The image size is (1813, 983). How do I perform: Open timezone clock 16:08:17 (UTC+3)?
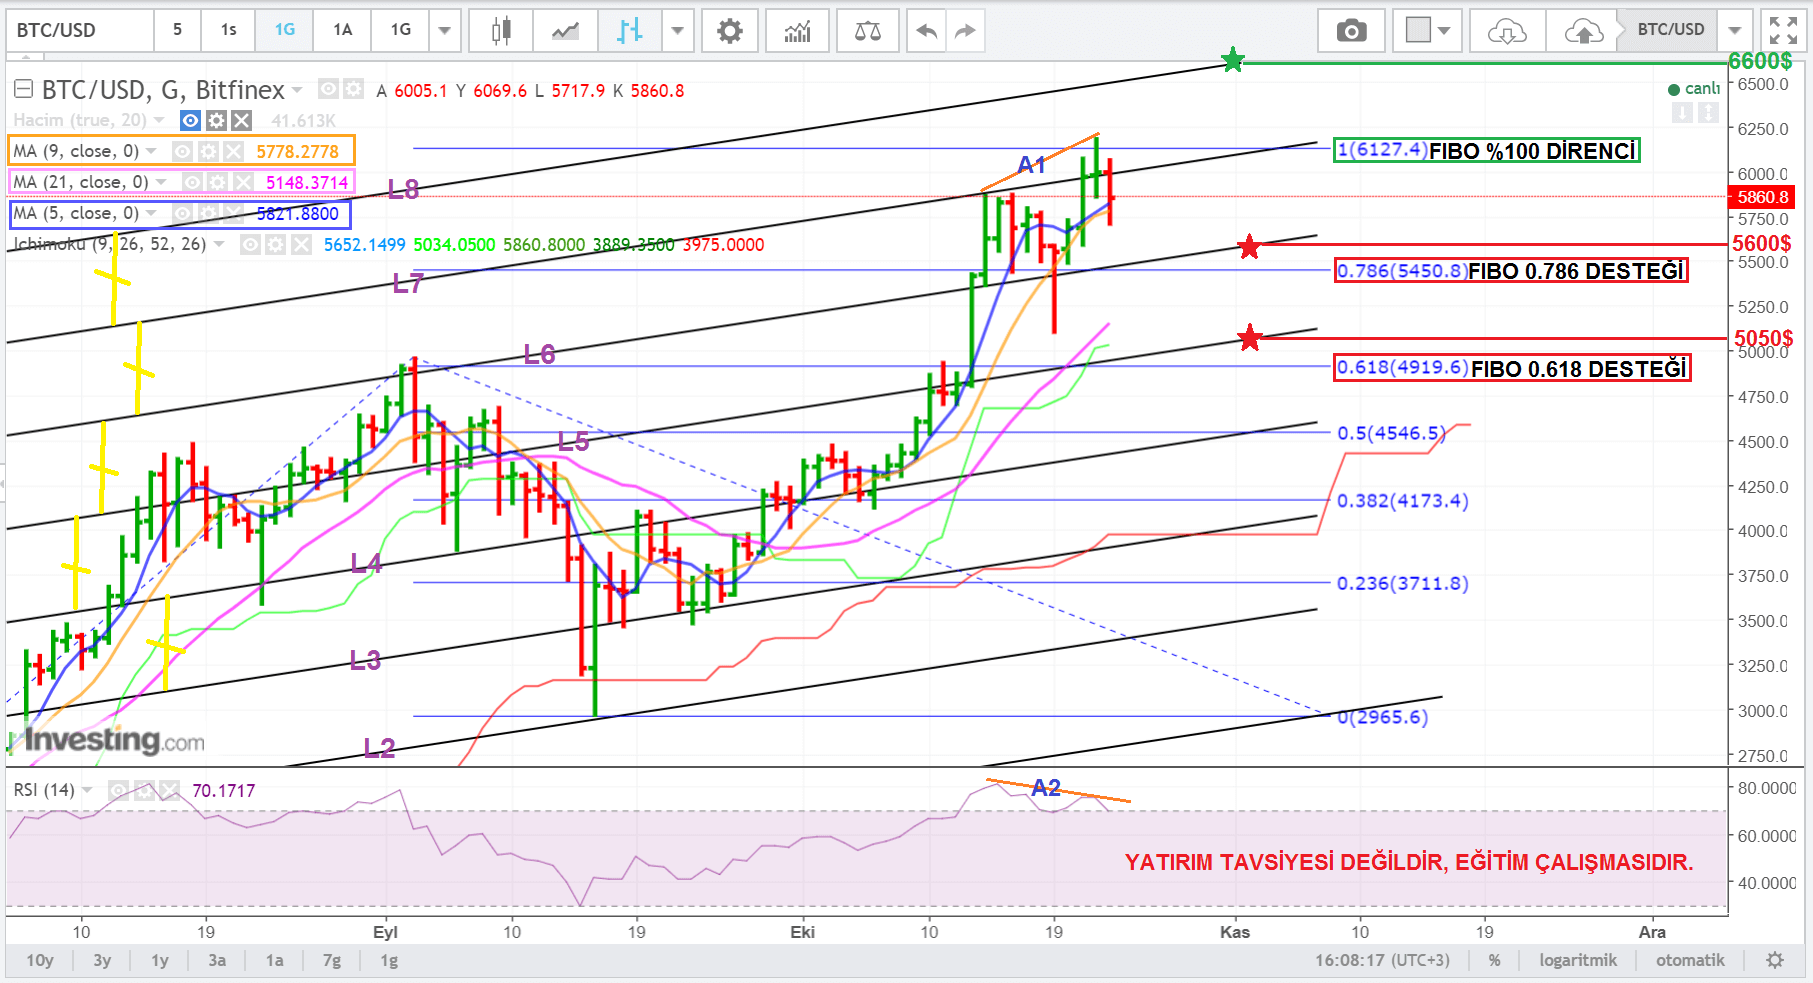pos(1382,960)
